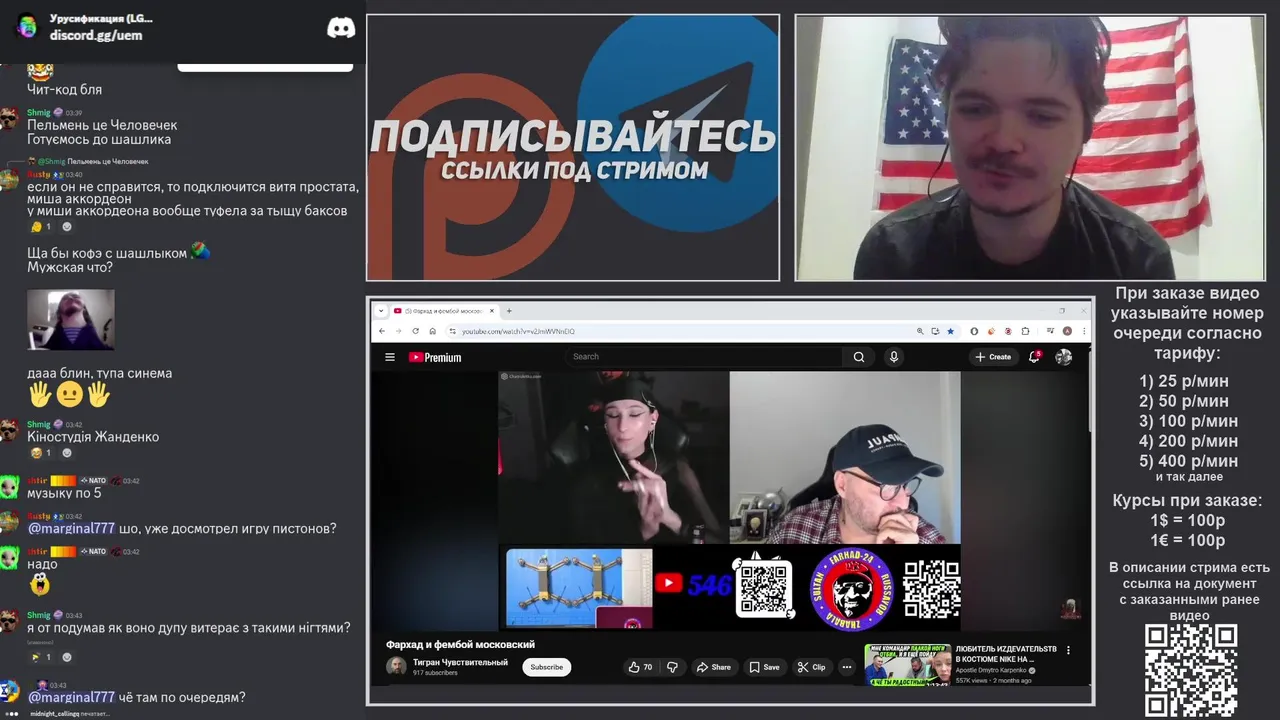Click the YouTube Premium logo

coord(435,357)
